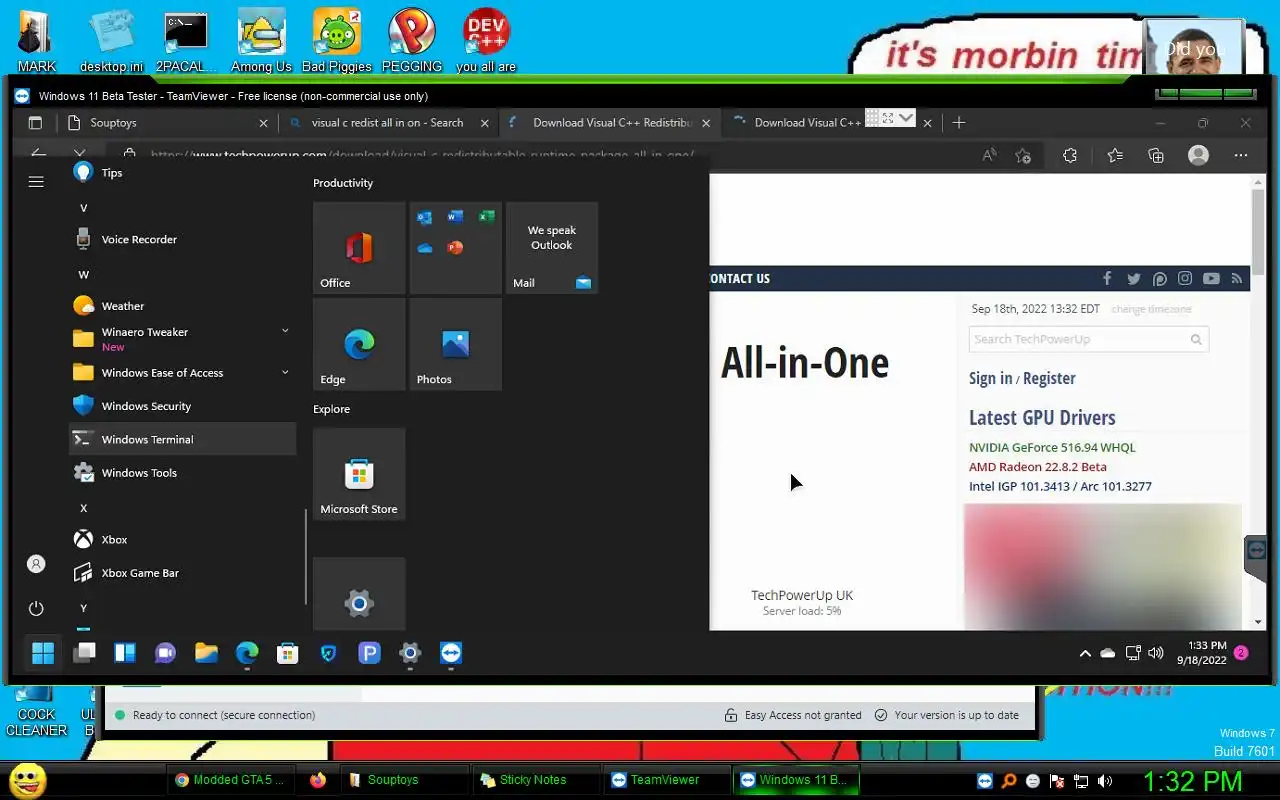Open Among Us desktop shortcut
The height and width of the screenshot is (800, 1280).
pyautogui.click(x=261, y=42)
